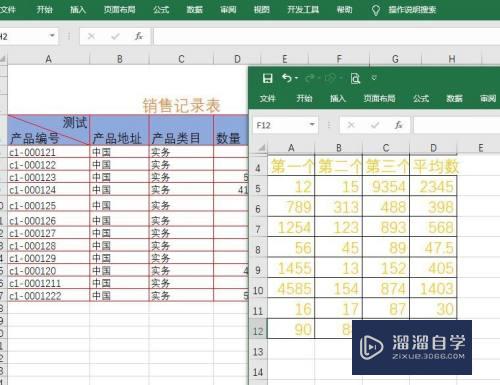Viewport: 500px width, 385px height.
Task: Open 数据 tab in back window
Action: pyautogui.click(x=194, y=9)
